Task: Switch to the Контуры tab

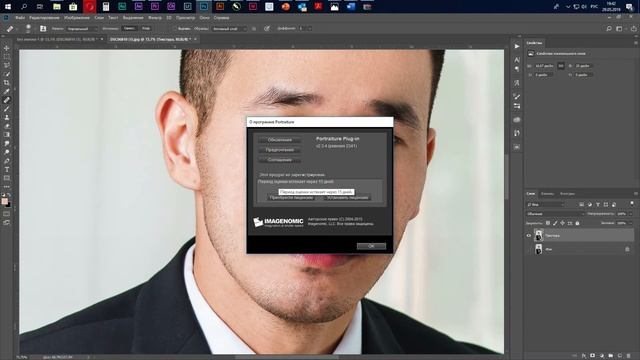Action: (x=567, y=194)
